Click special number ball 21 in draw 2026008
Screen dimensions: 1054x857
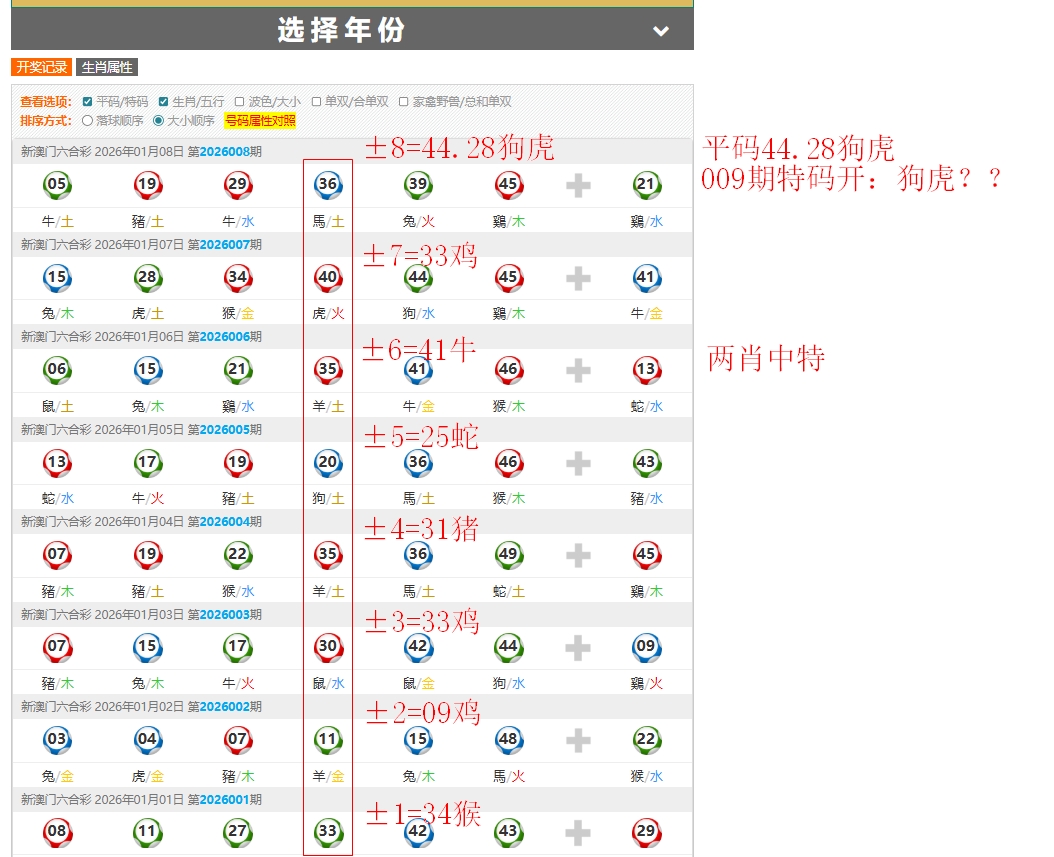point(646,184)
